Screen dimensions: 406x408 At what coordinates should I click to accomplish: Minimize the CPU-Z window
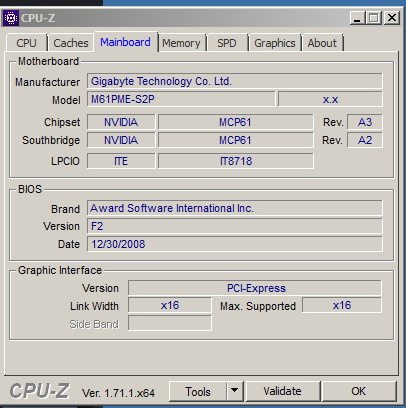[357, 18]
